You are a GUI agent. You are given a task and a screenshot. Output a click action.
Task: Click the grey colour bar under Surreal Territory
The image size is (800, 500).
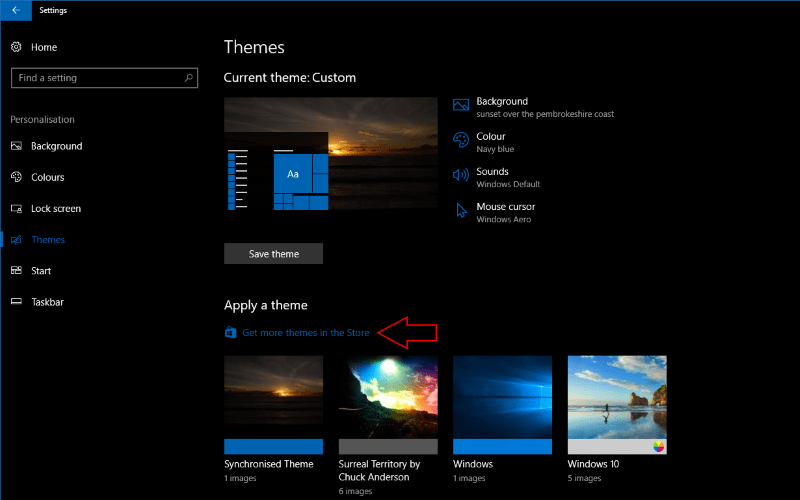click(x=388, y=446)
